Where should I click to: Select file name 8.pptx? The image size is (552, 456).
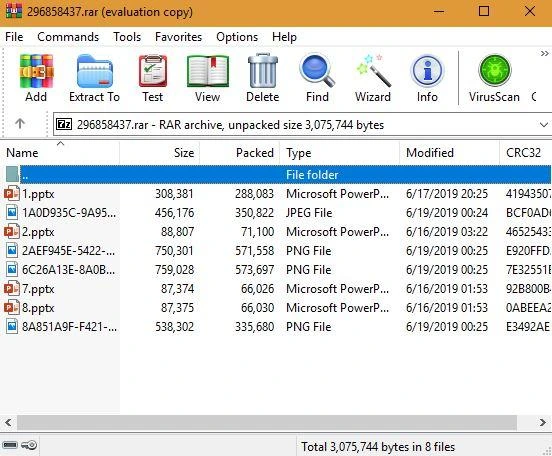pyautogui.click(x=38, y=308)
